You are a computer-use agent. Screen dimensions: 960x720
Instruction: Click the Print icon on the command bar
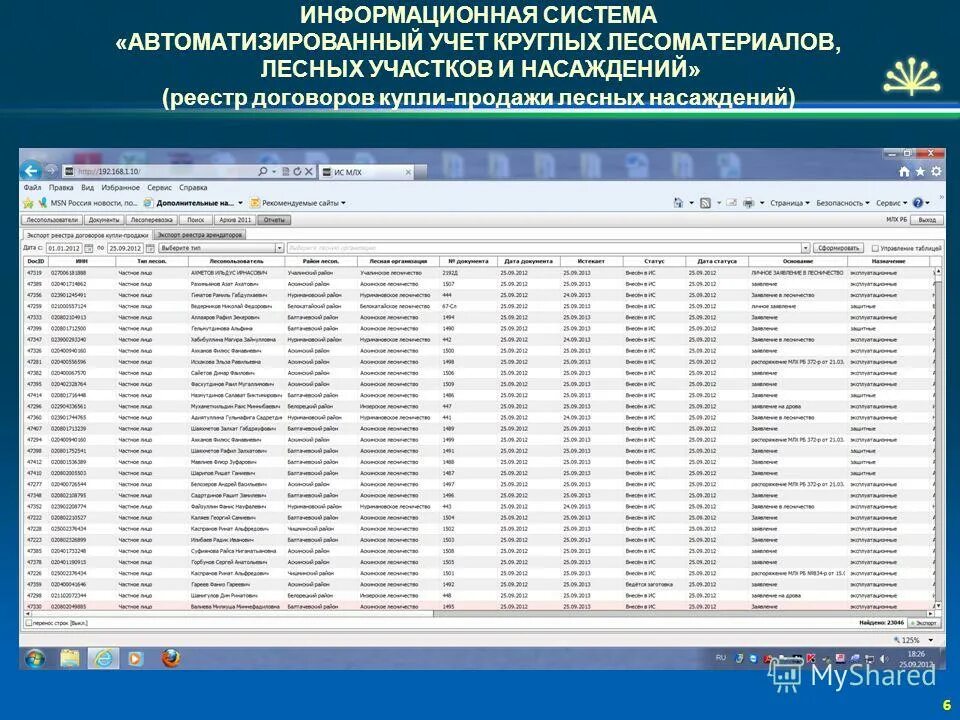point(748,203)
